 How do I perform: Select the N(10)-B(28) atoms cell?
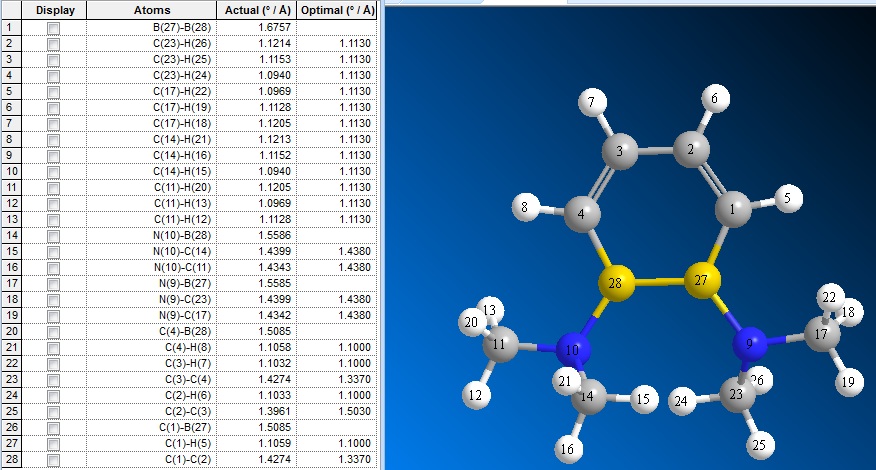pyautogui.click(x=151, y=235)
